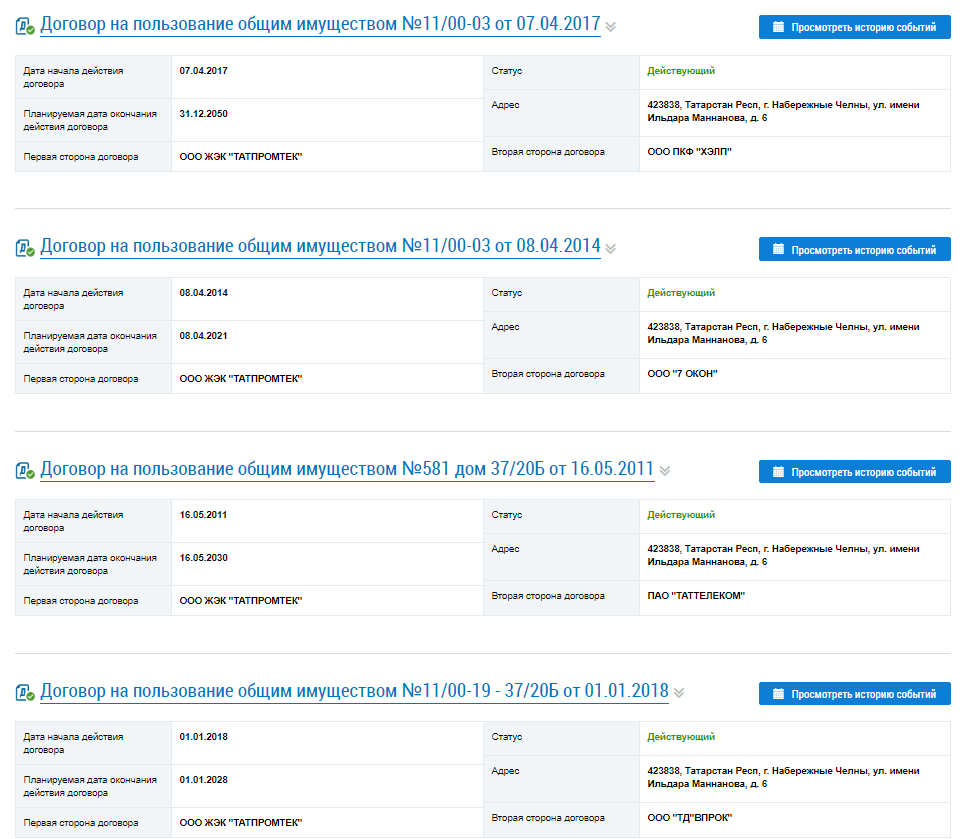
Task: Select start date value 01.01.2018
Action: (x=204, y=737)
